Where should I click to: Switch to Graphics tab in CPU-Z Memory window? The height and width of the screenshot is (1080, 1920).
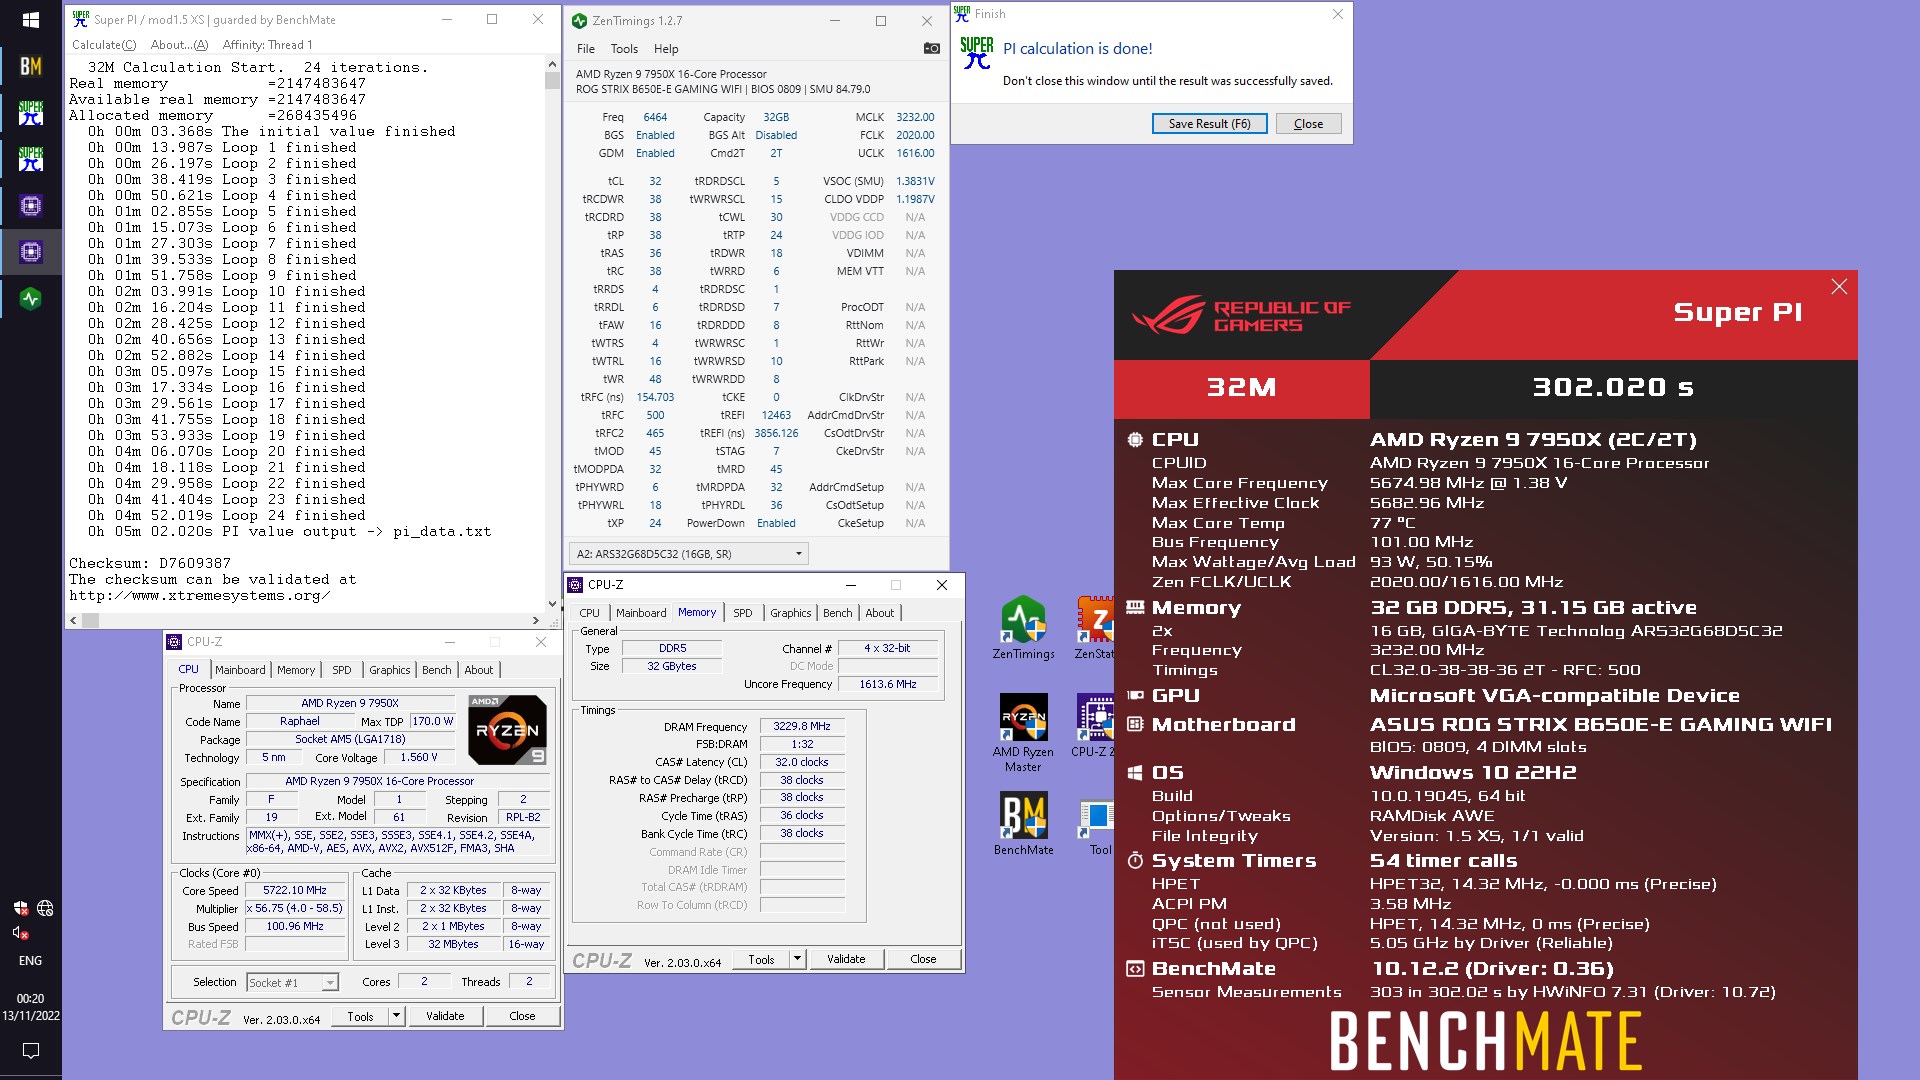tap(790, 613)
